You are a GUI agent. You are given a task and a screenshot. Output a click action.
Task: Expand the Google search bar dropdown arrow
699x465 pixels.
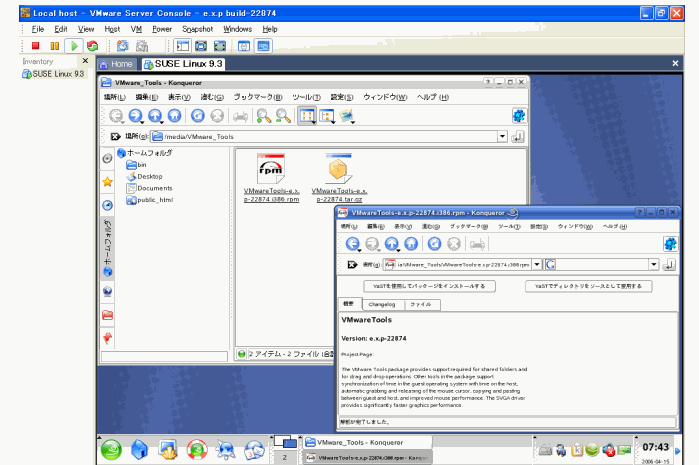coord(654,264)
